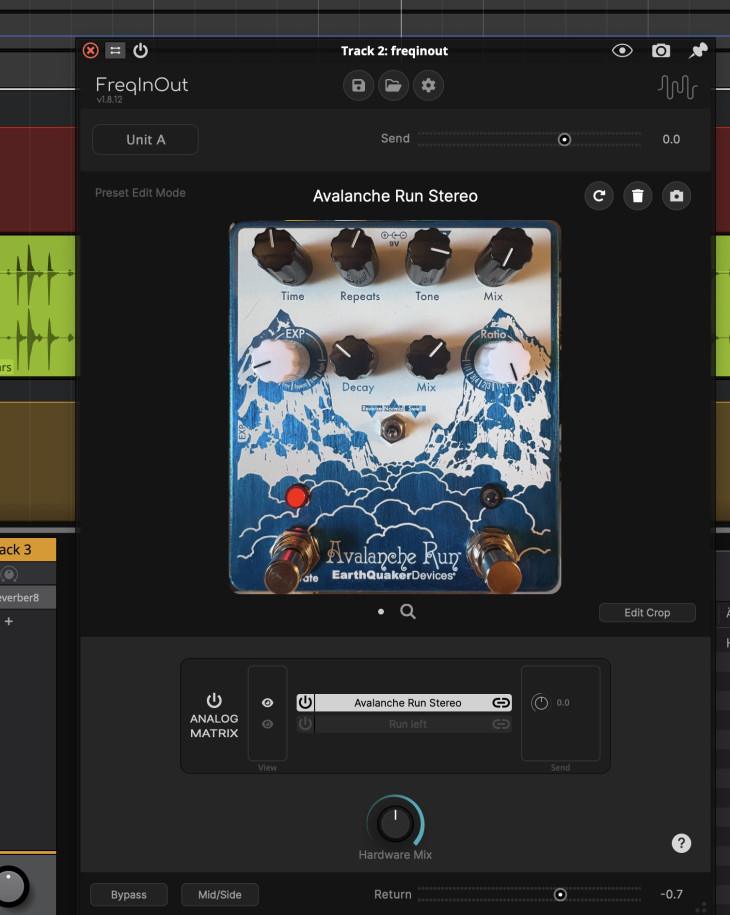This screenshot has width=730, height=915.
Task: Click Avalanche Run Stereo preset title
Action: (x=395, y=196)
